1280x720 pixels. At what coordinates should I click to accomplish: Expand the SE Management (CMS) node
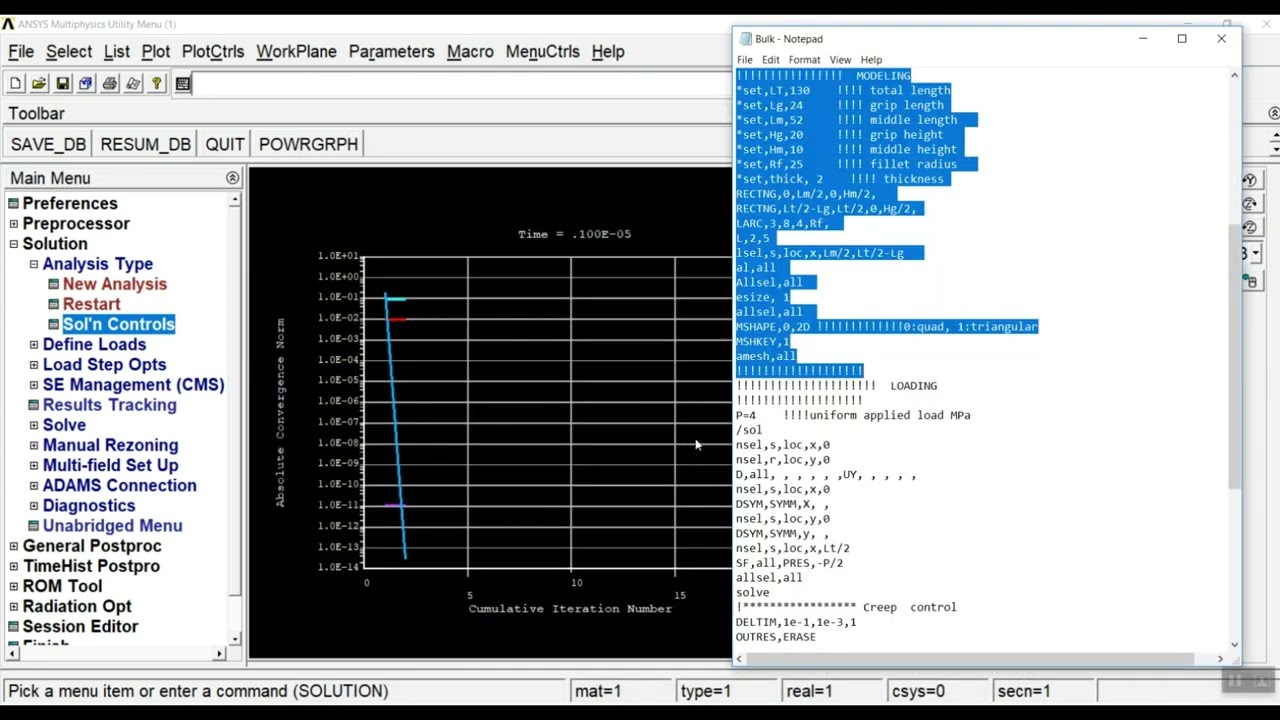[34, 385]
